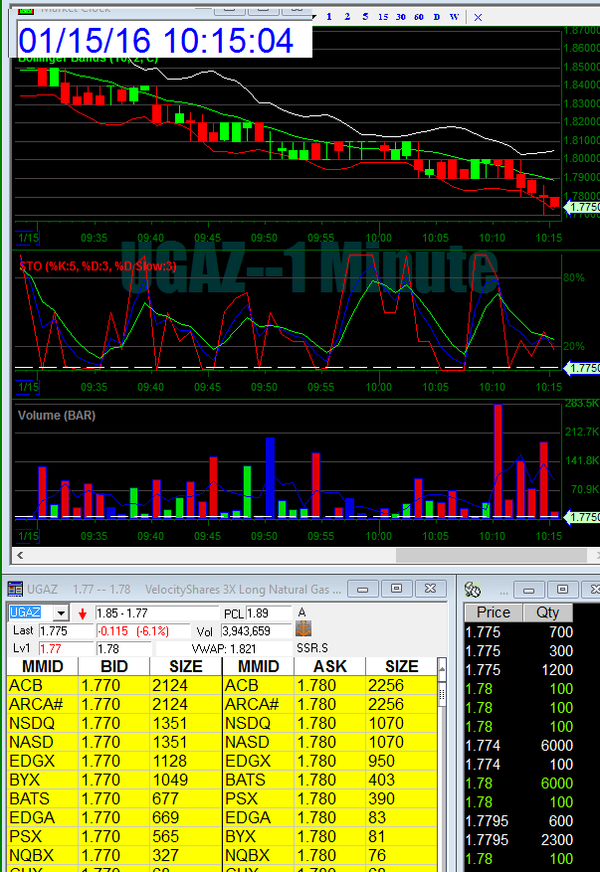Image resolution: width=600 pixels, height=872 pixels.
Task: Switch chart to Daily timeframe
Action: [436, 17]
